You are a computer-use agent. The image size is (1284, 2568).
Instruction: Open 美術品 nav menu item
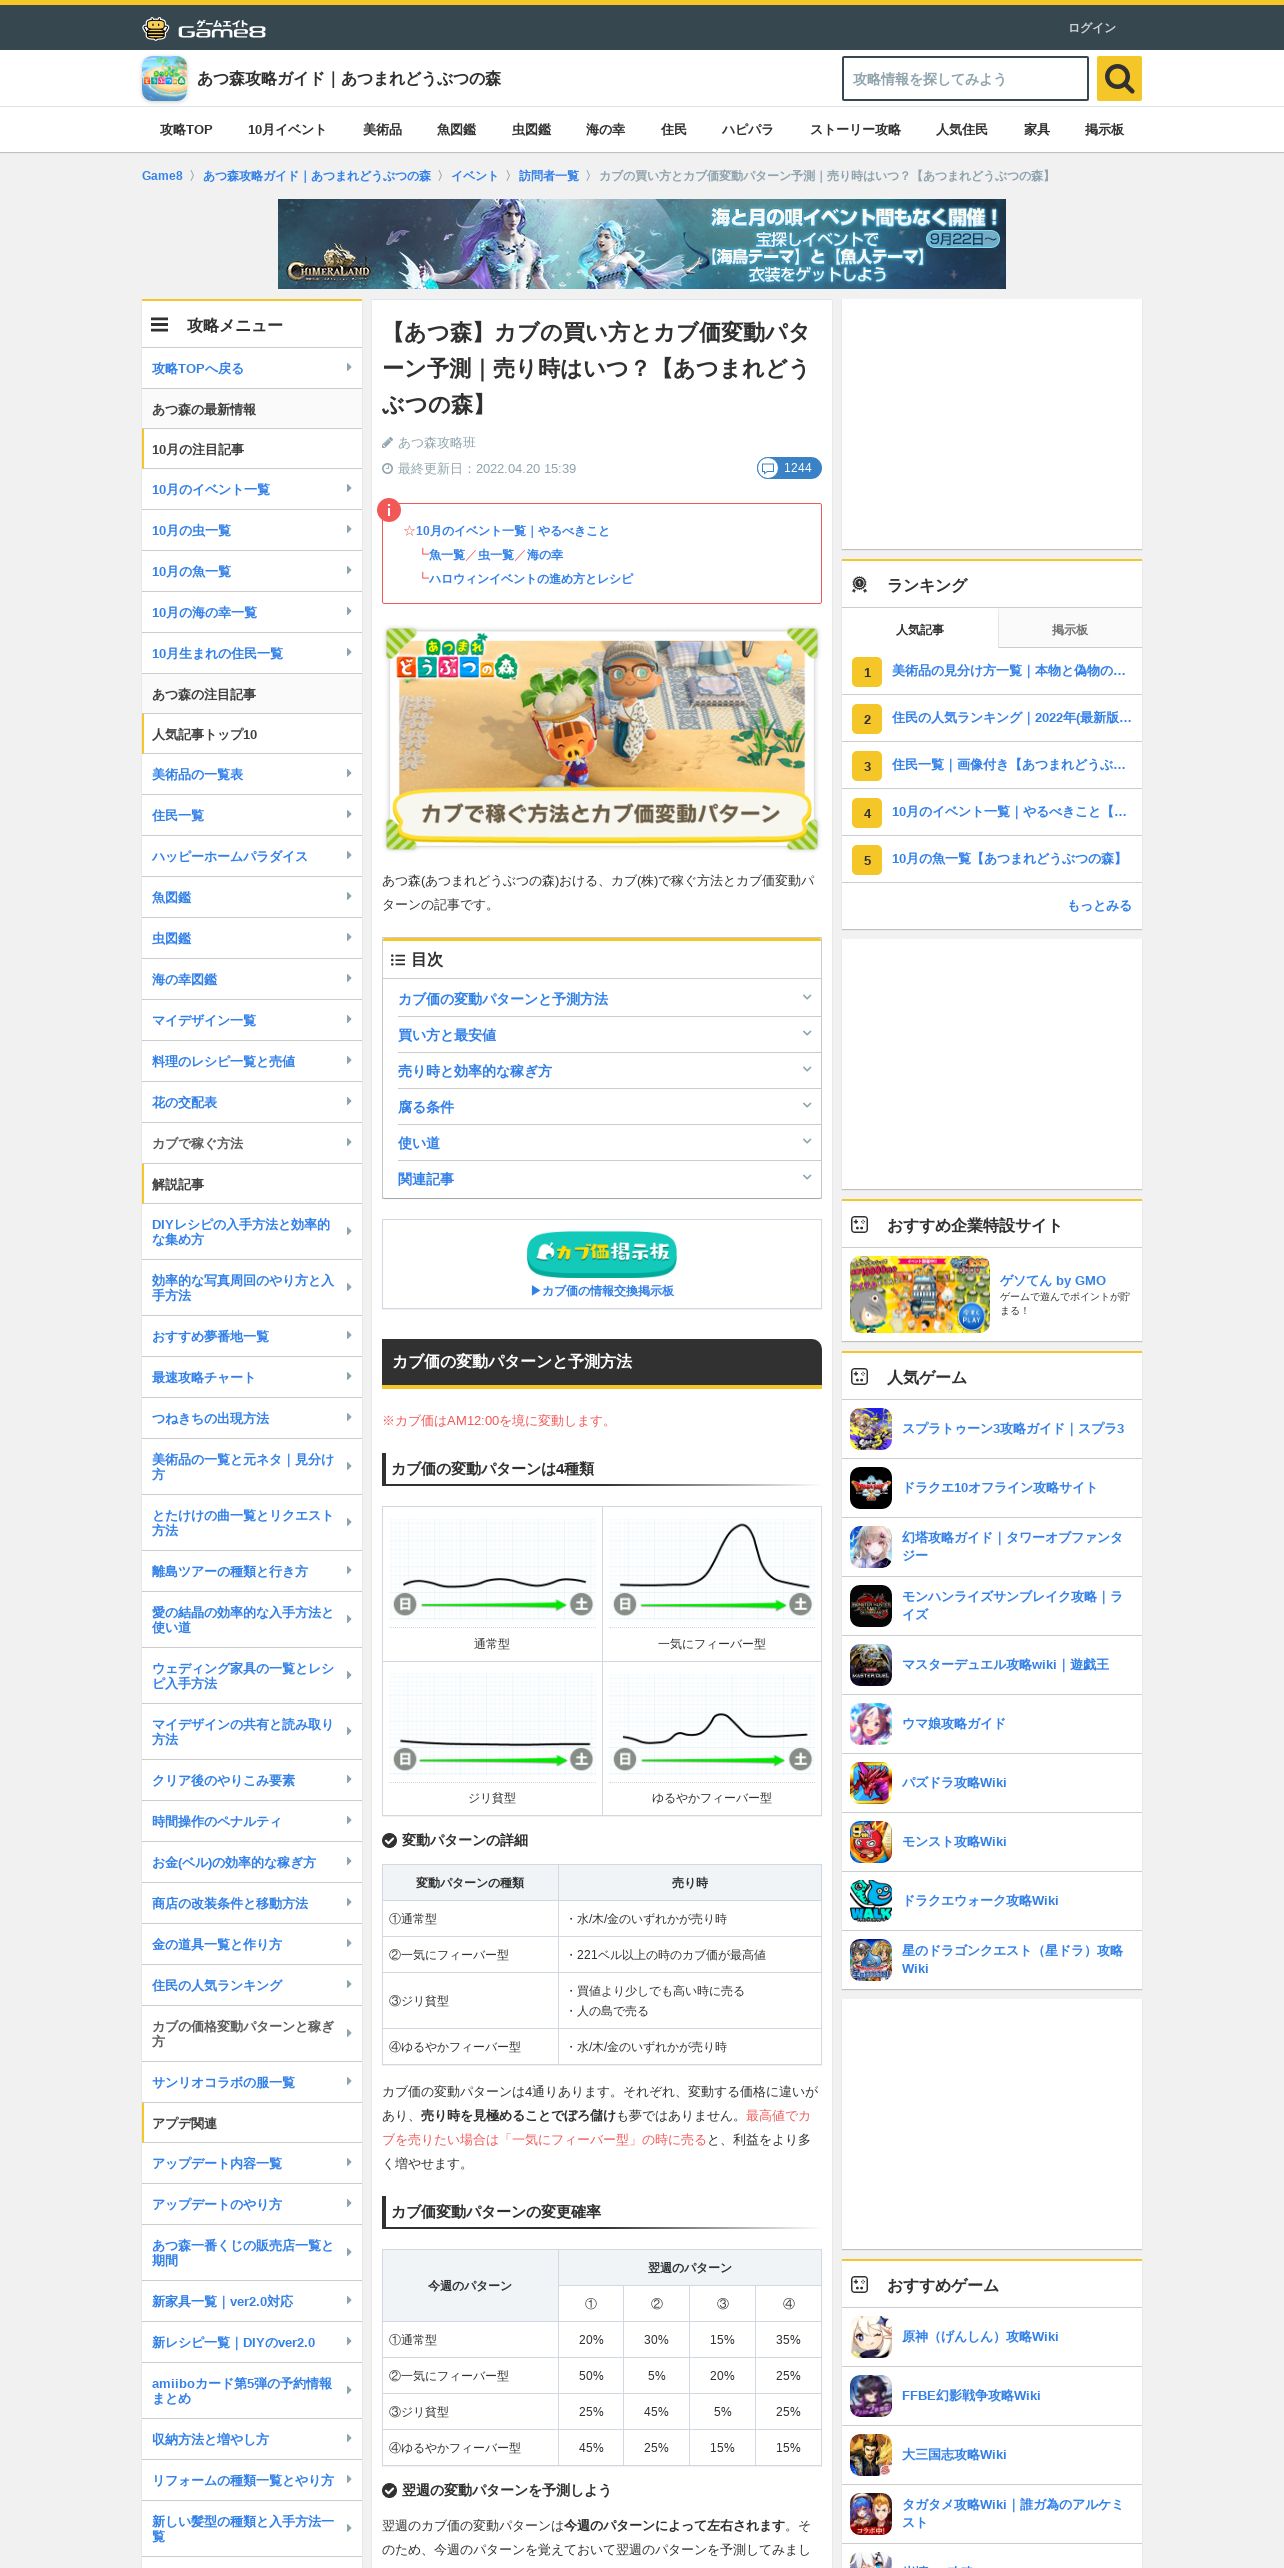pos(382,130)
